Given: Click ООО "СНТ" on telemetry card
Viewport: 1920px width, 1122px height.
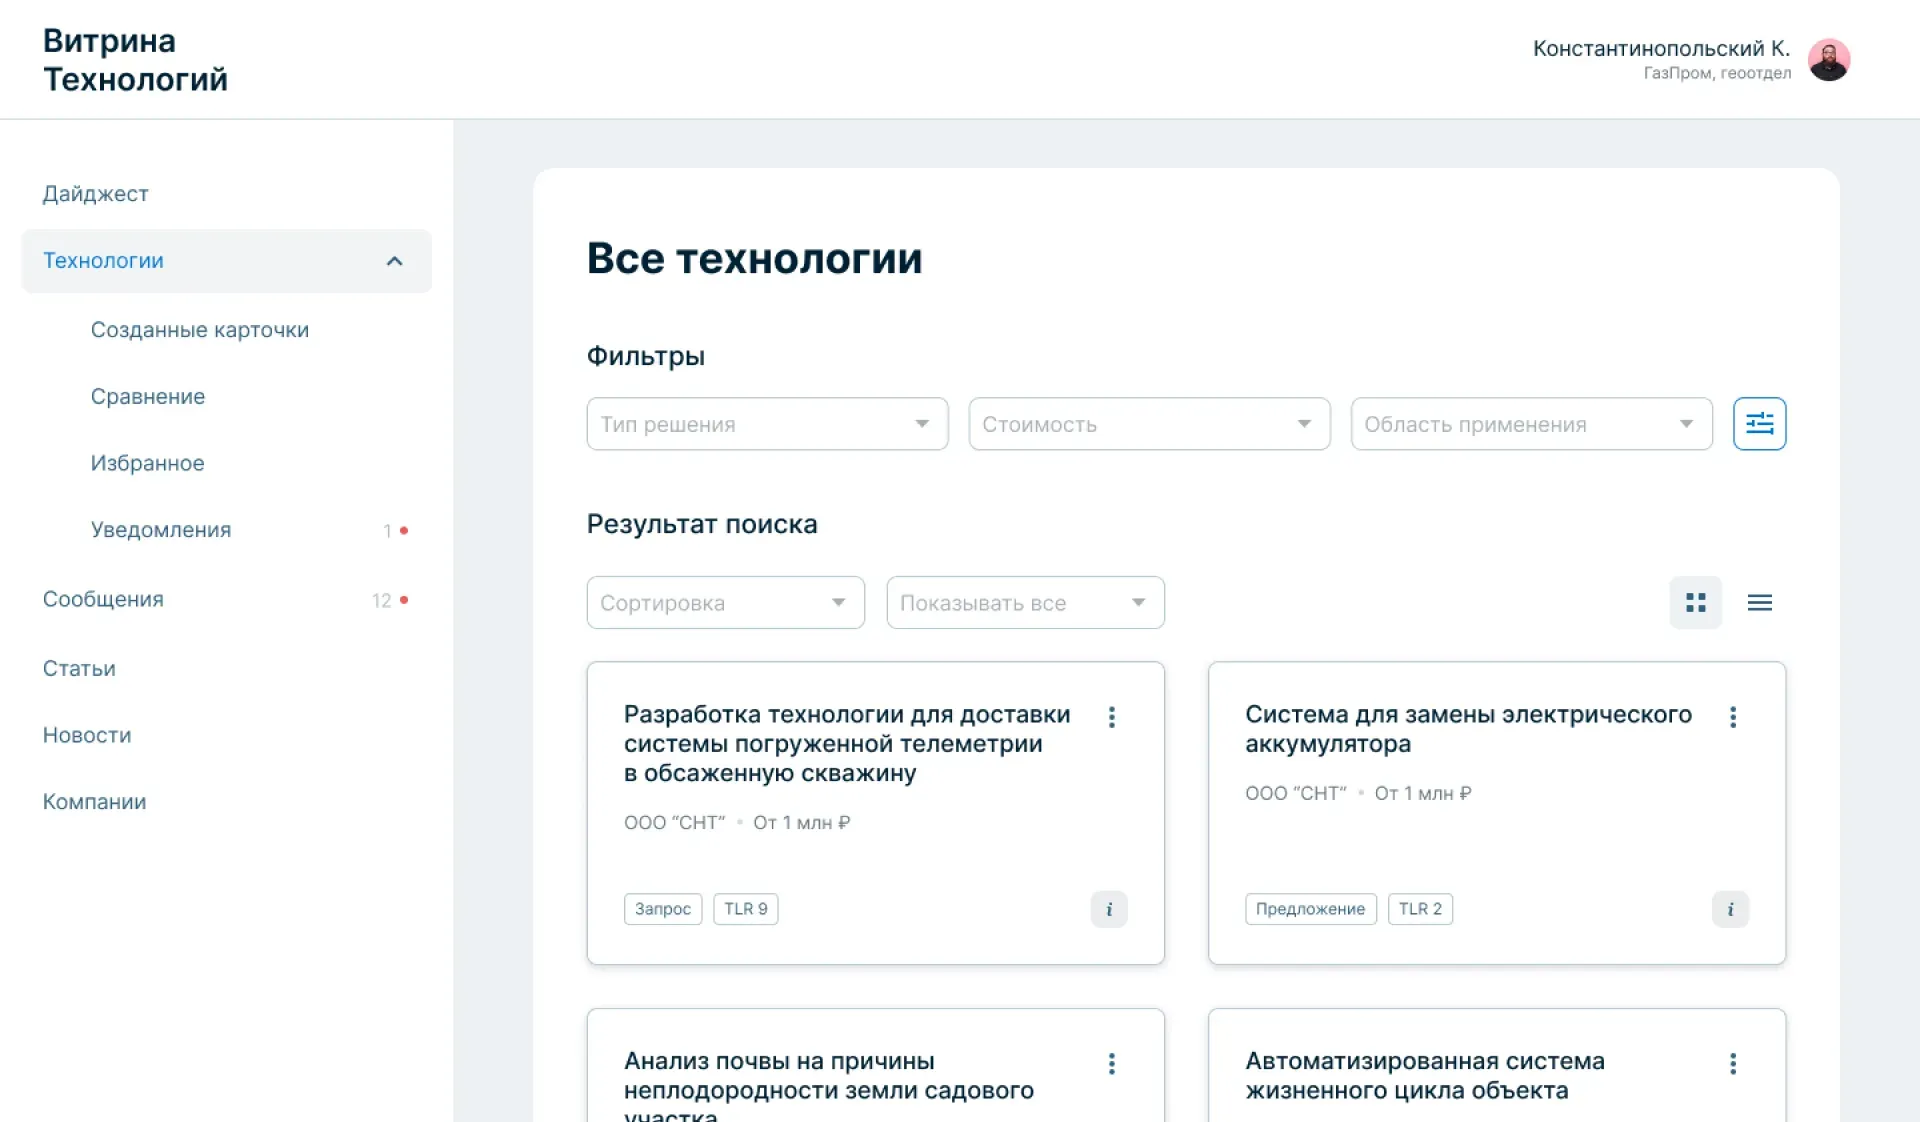Looking at the screenshot, I should (x=674, y=823).
